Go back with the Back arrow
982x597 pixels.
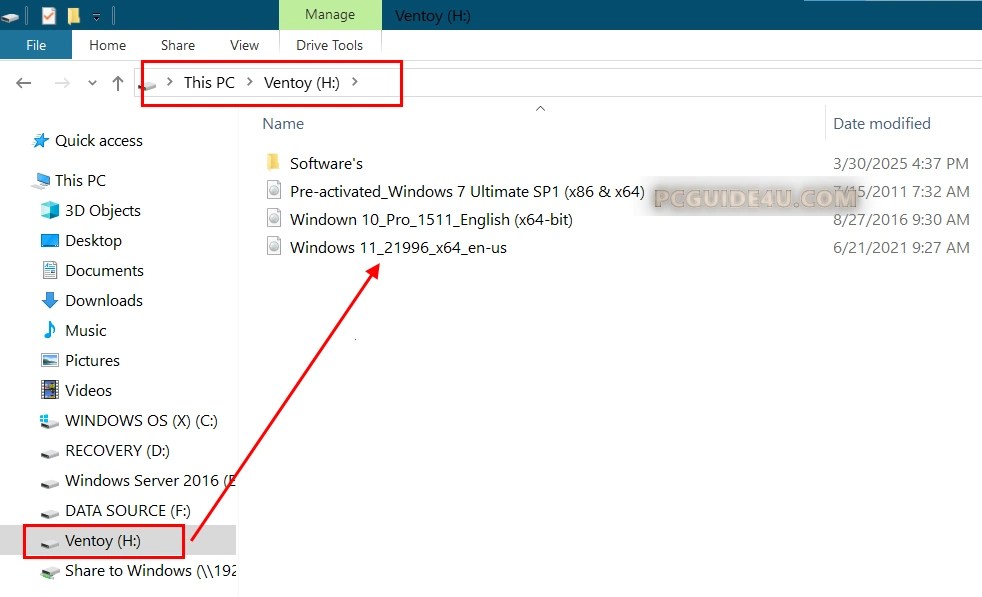24,83
